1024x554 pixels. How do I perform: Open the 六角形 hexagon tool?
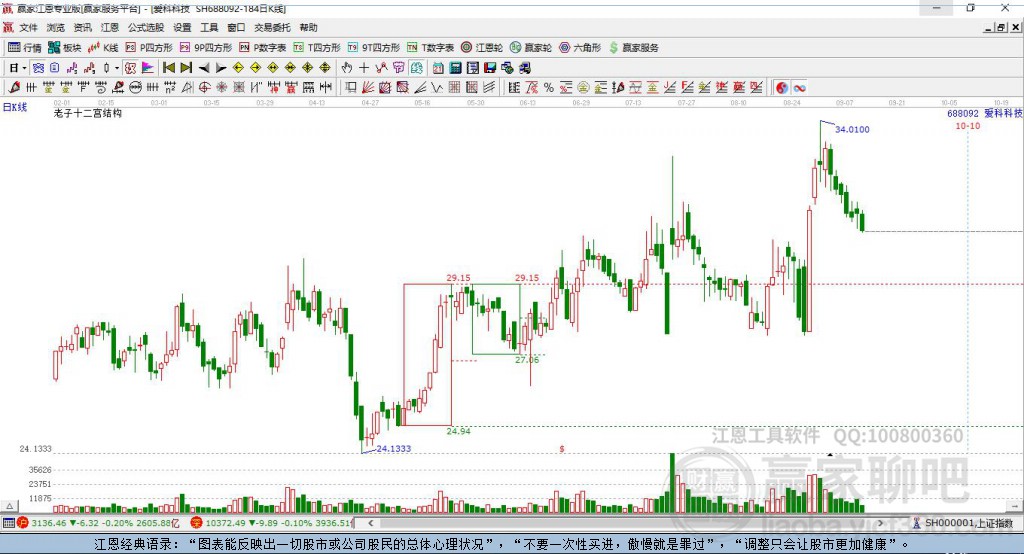pos(580,48)
